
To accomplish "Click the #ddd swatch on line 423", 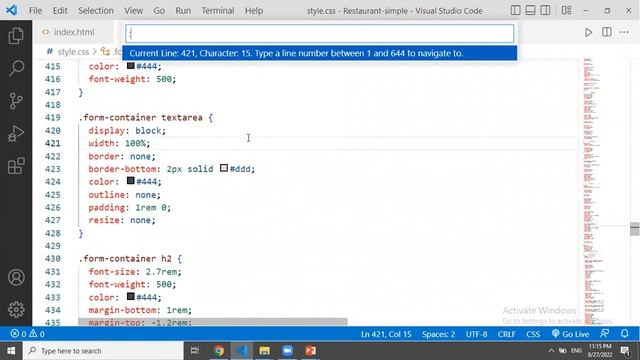I will coord(224,168).
